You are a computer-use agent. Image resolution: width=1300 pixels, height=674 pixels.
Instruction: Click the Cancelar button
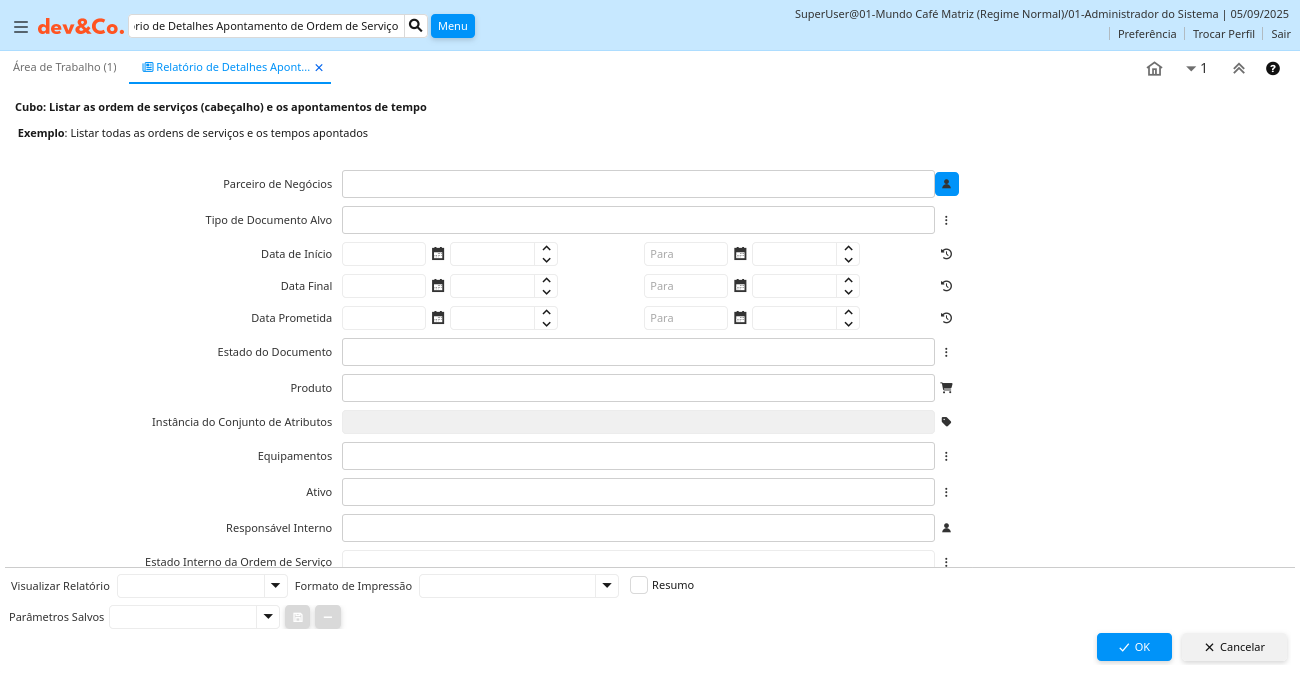tap(1234, 647)
